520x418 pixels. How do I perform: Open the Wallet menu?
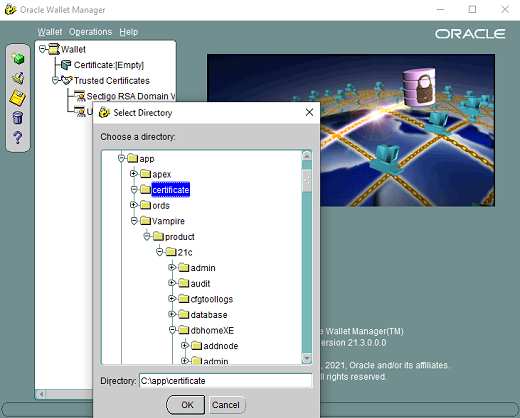[50, 32]
